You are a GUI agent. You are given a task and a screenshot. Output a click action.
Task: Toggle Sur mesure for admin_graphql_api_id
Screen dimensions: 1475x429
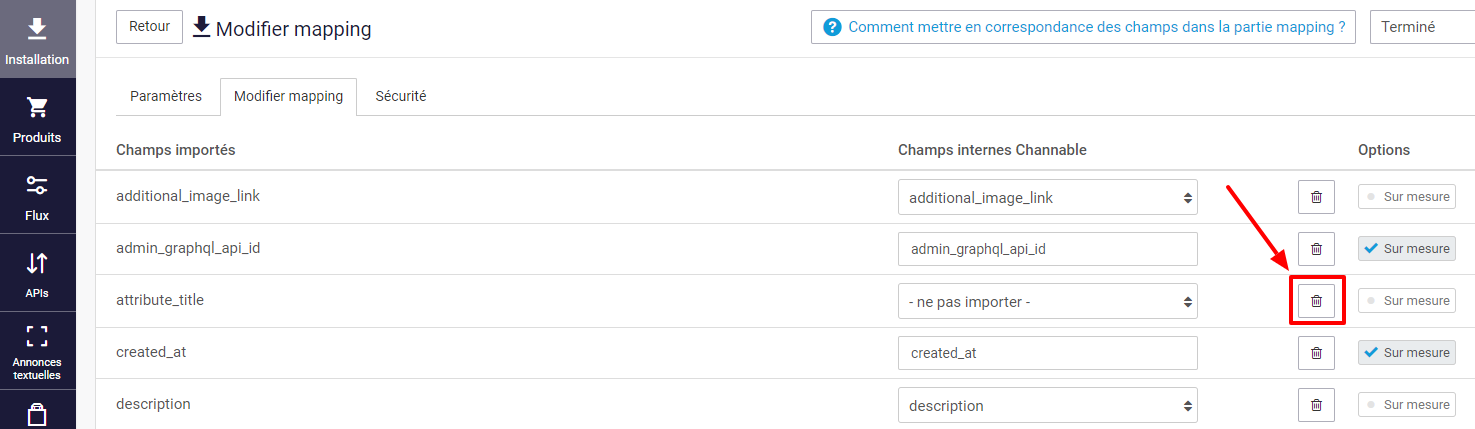coord(1406,249)
